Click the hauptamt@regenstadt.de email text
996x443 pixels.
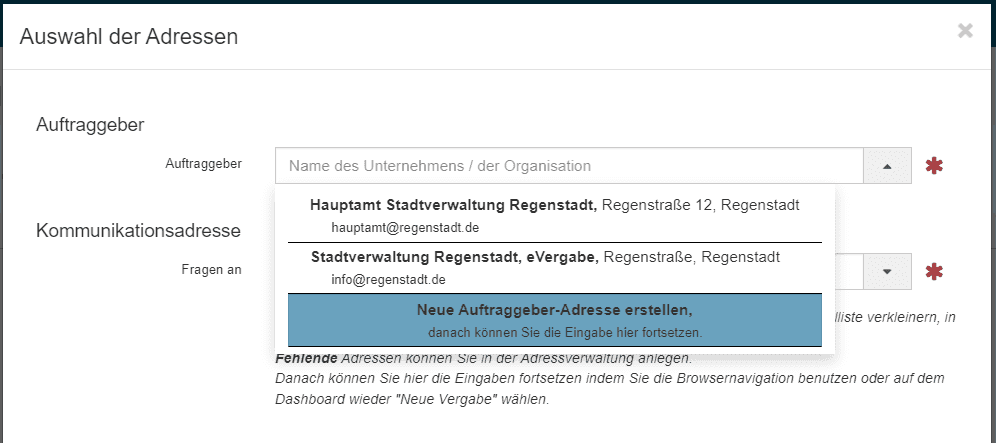pos(405,228)
